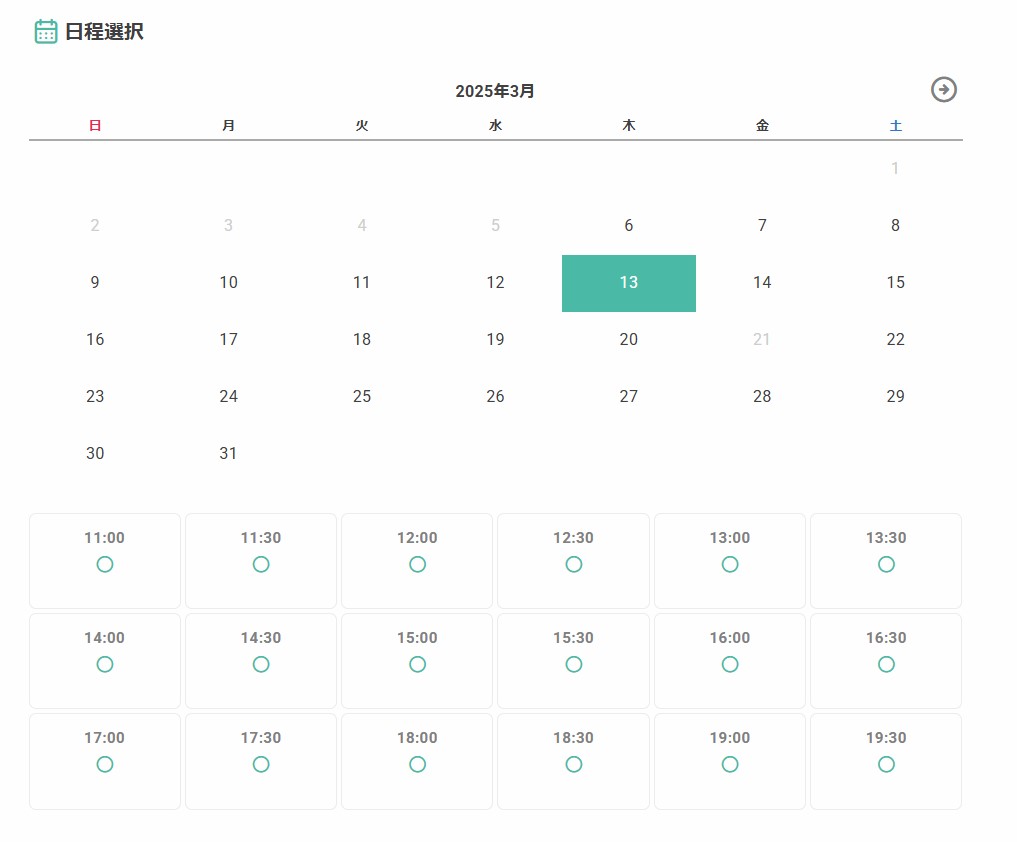This screenshot has height=842, width=1017.
Task: Click the calendar icon beside 日程選択
Action: [x=46, y=32]
